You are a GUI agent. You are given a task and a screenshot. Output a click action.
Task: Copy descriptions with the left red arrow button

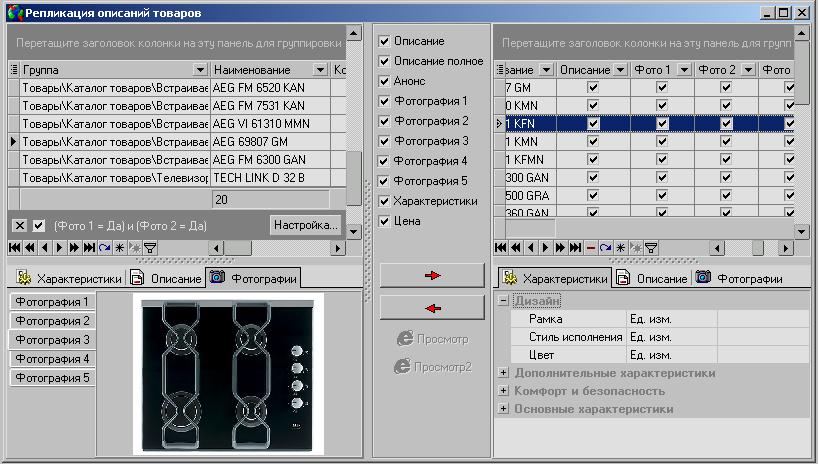(x=432, y=308)
